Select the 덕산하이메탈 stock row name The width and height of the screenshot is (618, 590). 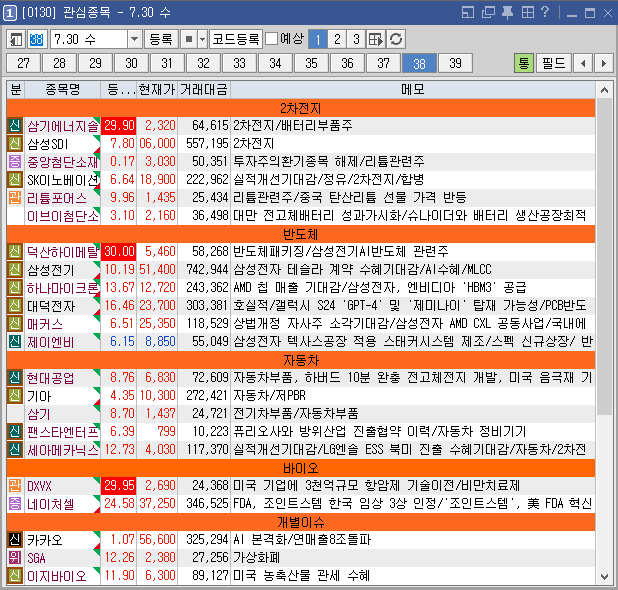click(x=63, y=251)
